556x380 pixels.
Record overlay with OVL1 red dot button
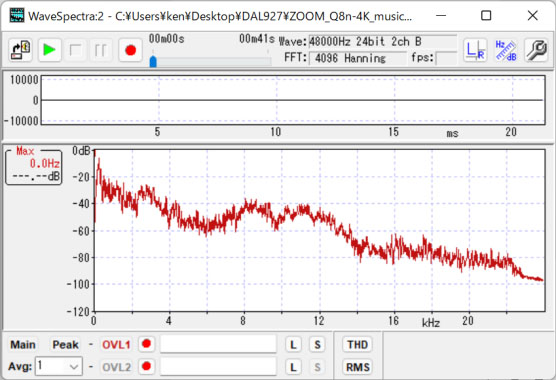pyautogui.click(x=146, y=344)
